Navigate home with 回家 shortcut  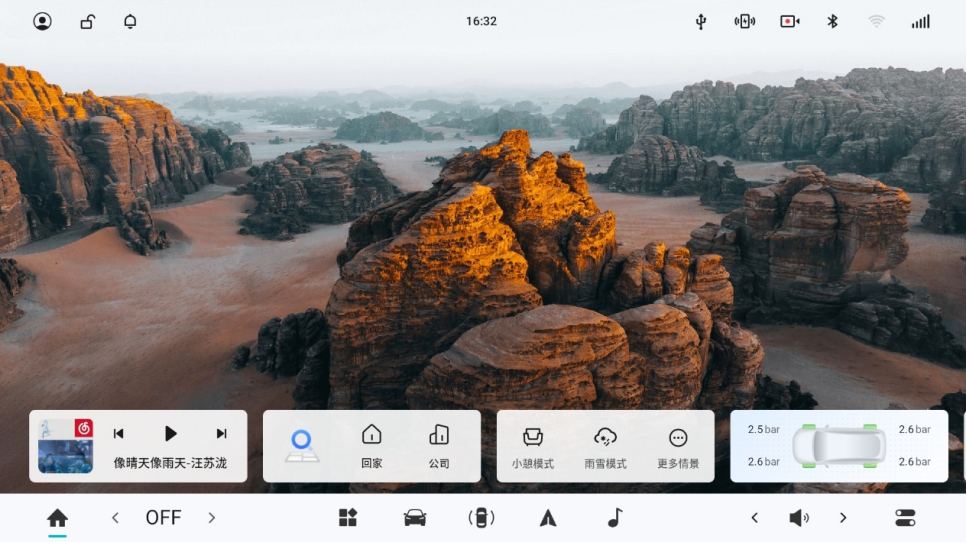[x=372, y=446]
